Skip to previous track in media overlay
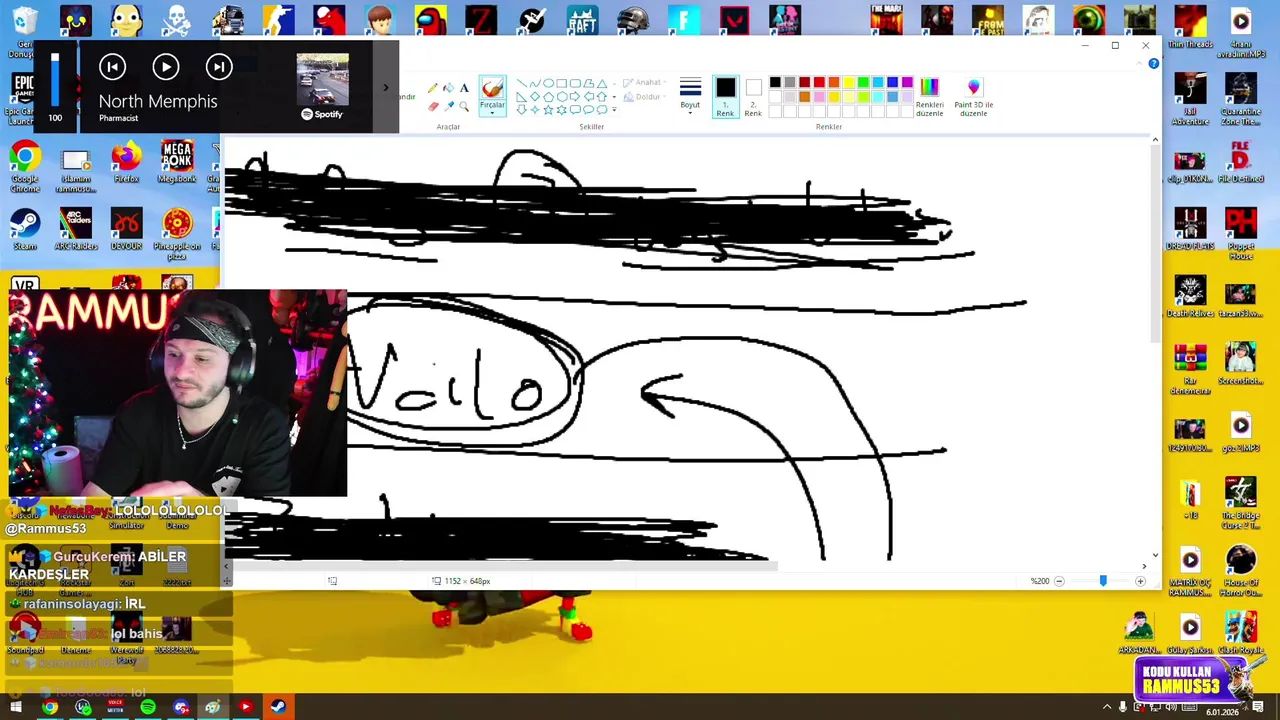This screenshot has height=720, width=1280. pyautogui.click(x=112, y=67)
